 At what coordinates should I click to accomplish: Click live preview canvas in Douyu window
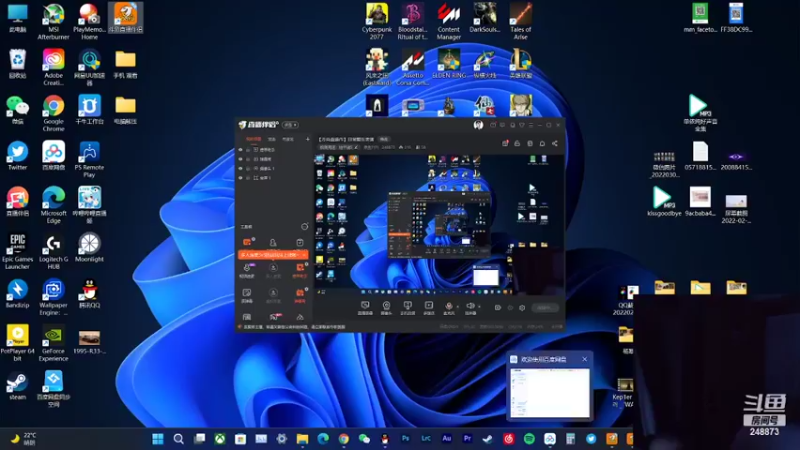(439, 225)
